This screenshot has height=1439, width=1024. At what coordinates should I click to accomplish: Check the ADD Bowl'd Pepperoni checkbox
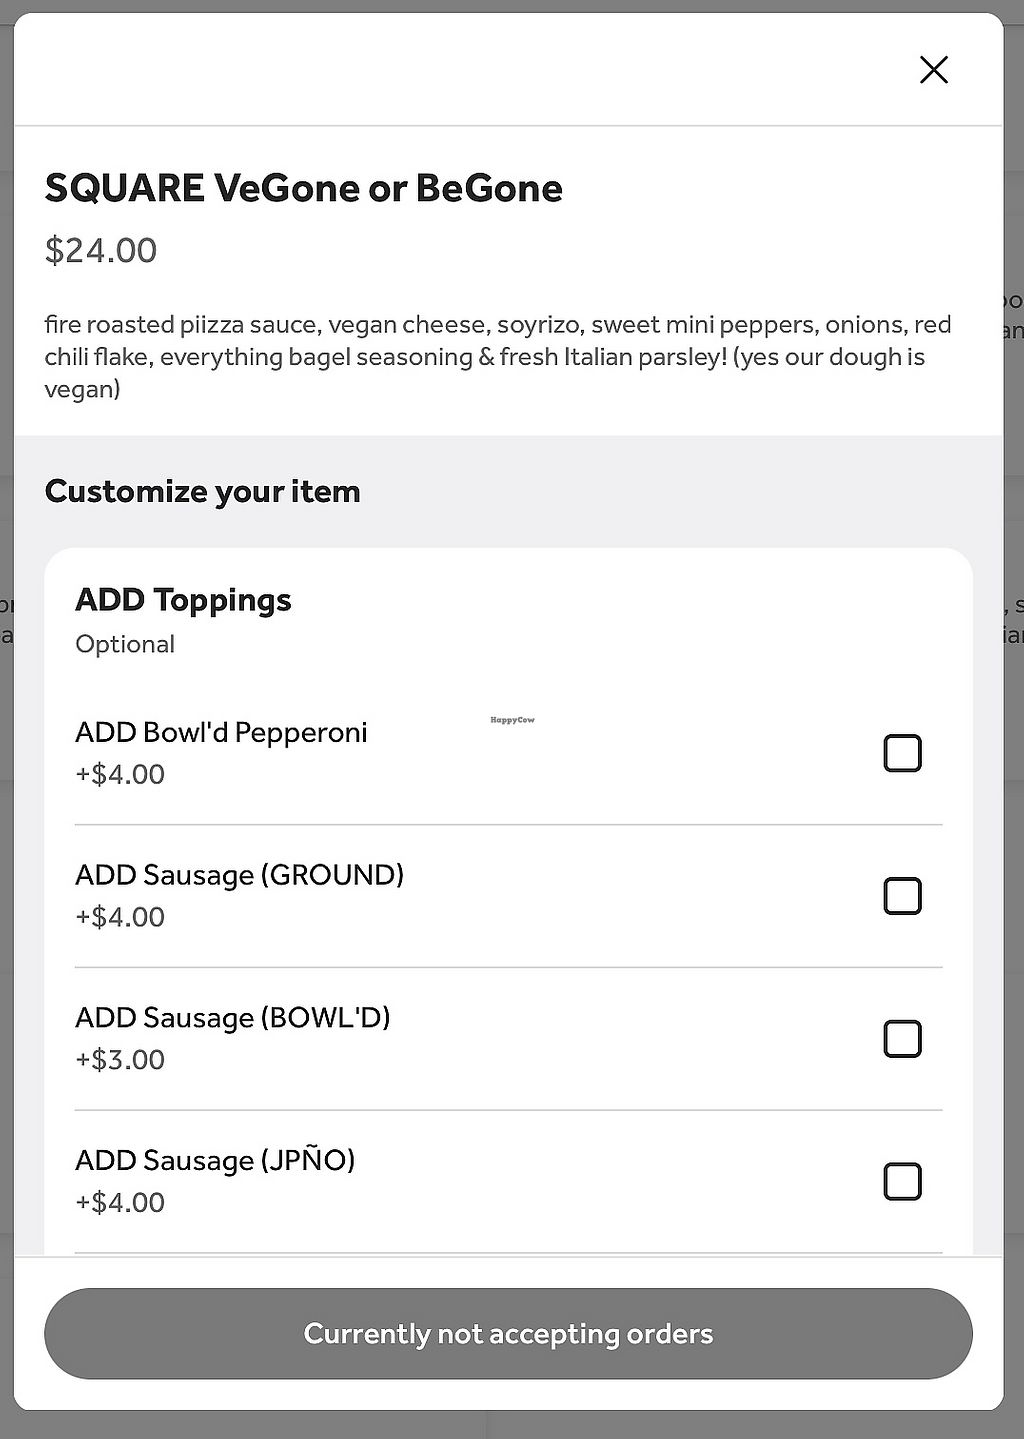pyautogui.click(x=902, y=753)
